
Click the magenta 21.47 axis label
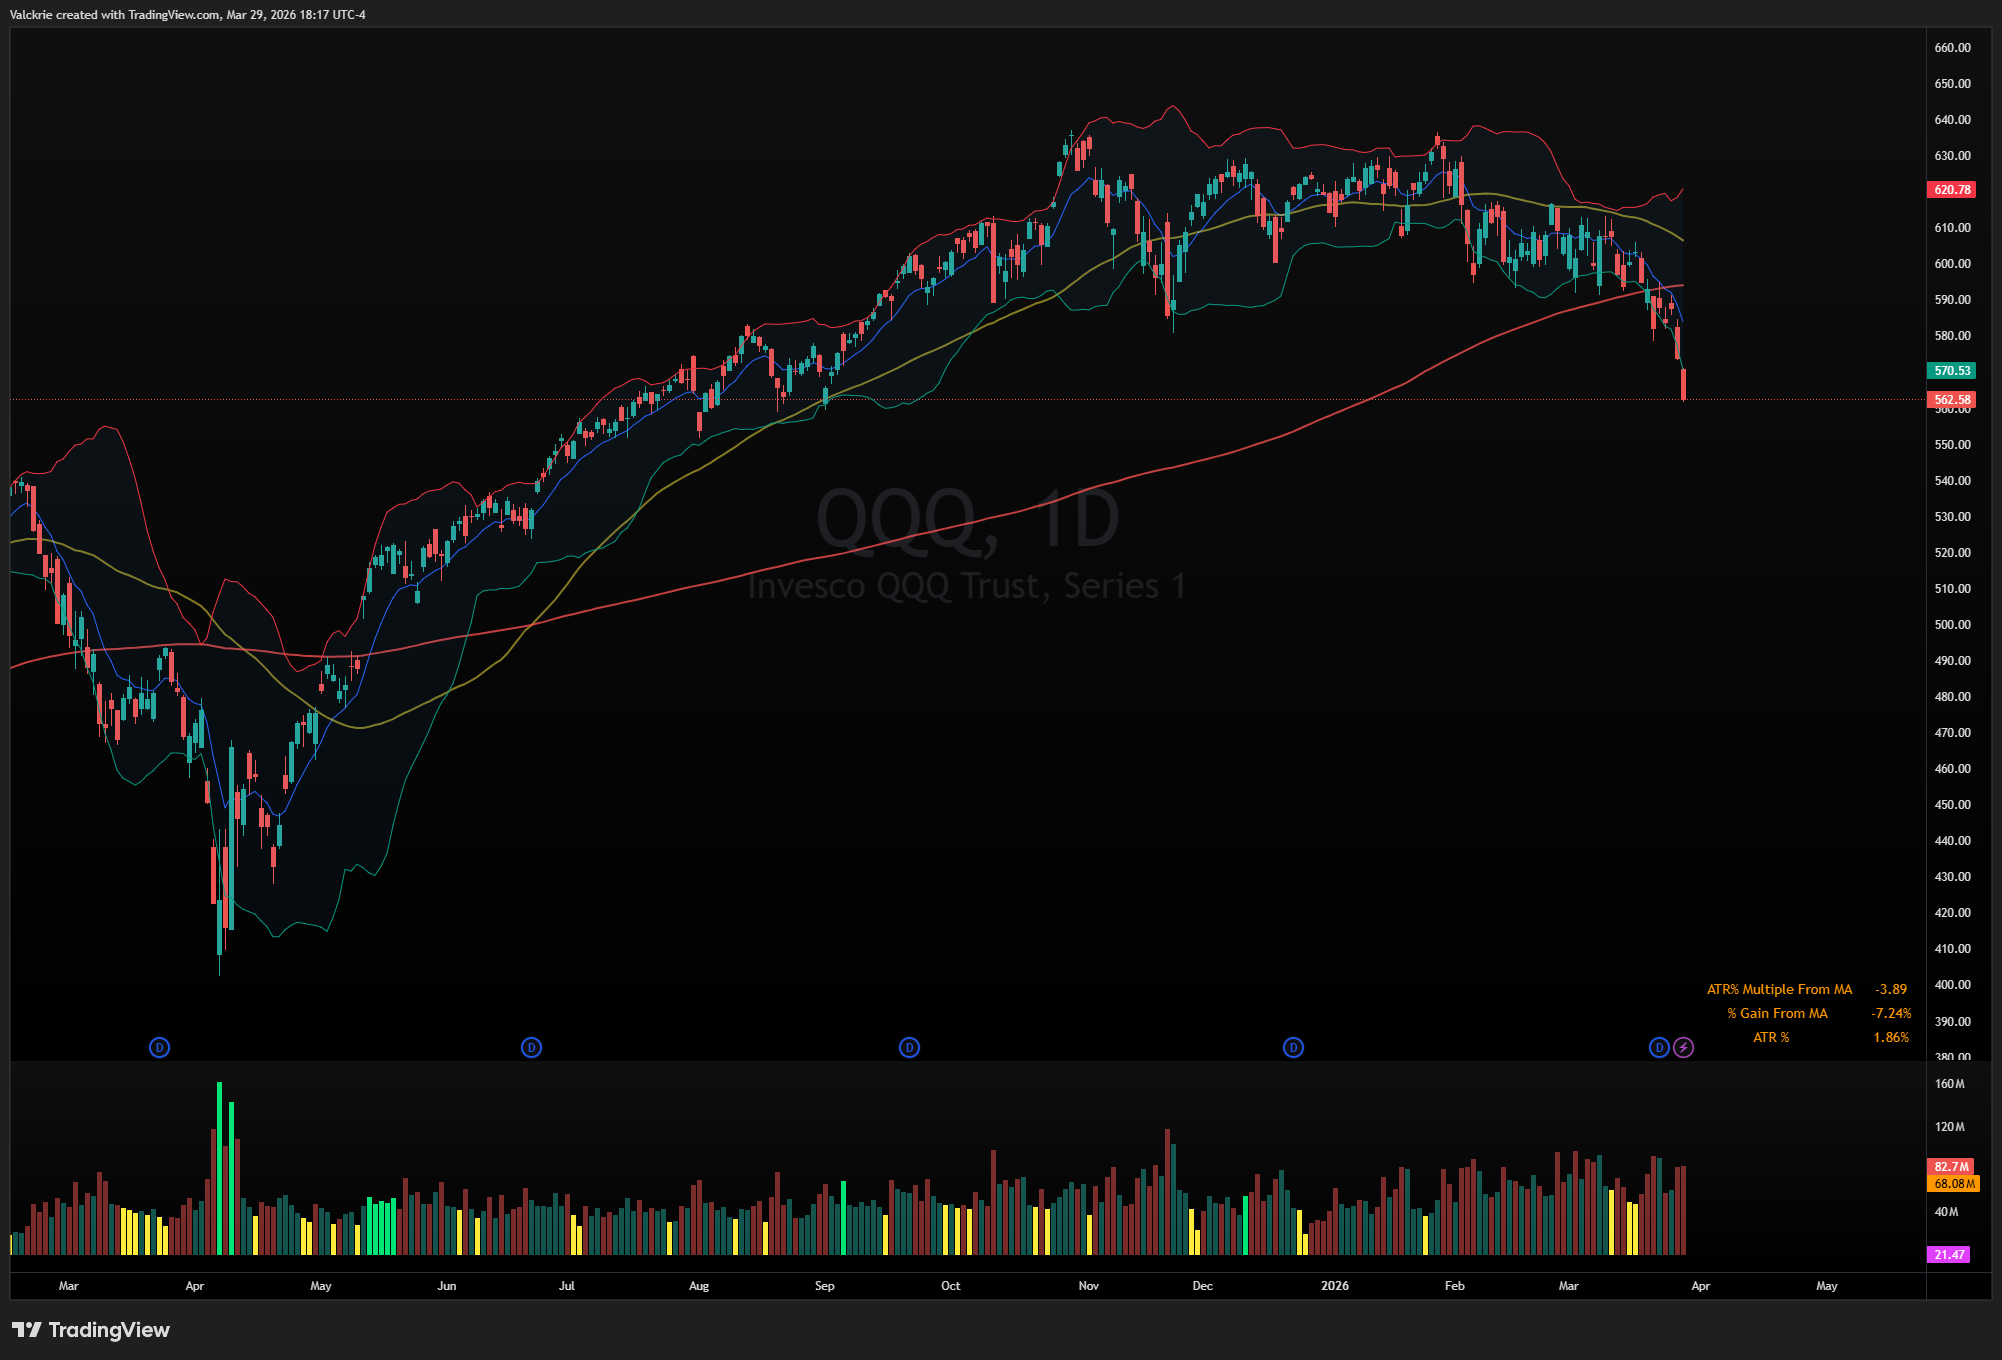[1949, 1254]
